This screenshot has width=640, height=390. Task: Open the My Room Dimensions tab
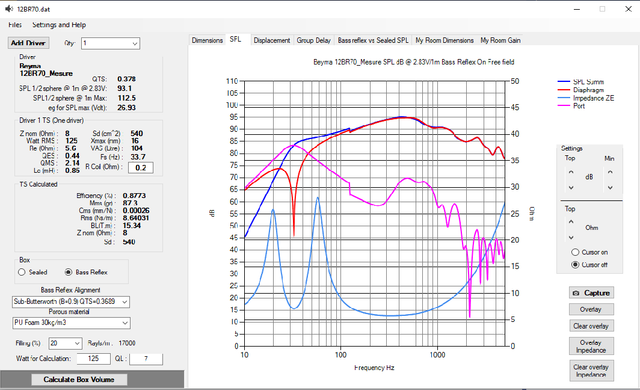click(x=444, y=40)
